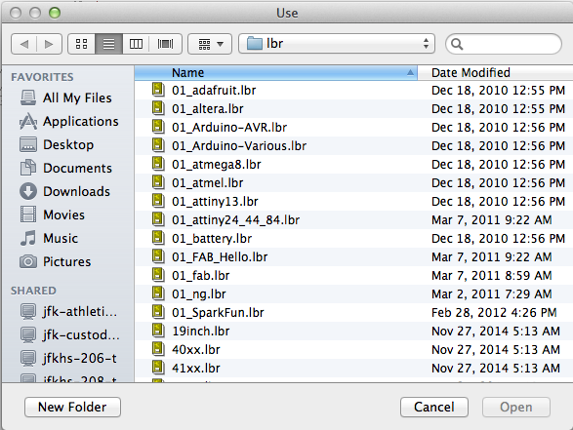573x430 pixels.
Task: Click date Feb 28, 2012 4:26 PM
Action: point(494,313)
